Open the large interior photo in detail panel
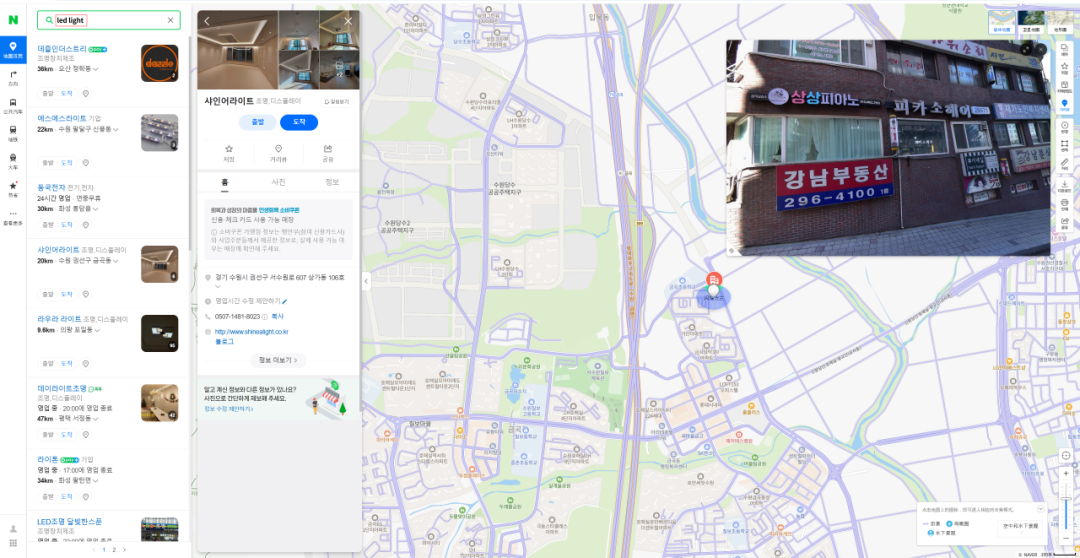The width and height of the screenshot is (1080, 558). [x=238, y=50]
